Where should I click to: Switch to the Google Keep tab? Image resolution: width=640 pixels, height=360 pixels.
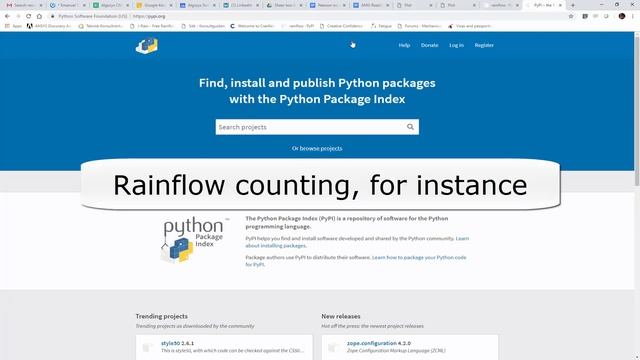pos(154,5)
